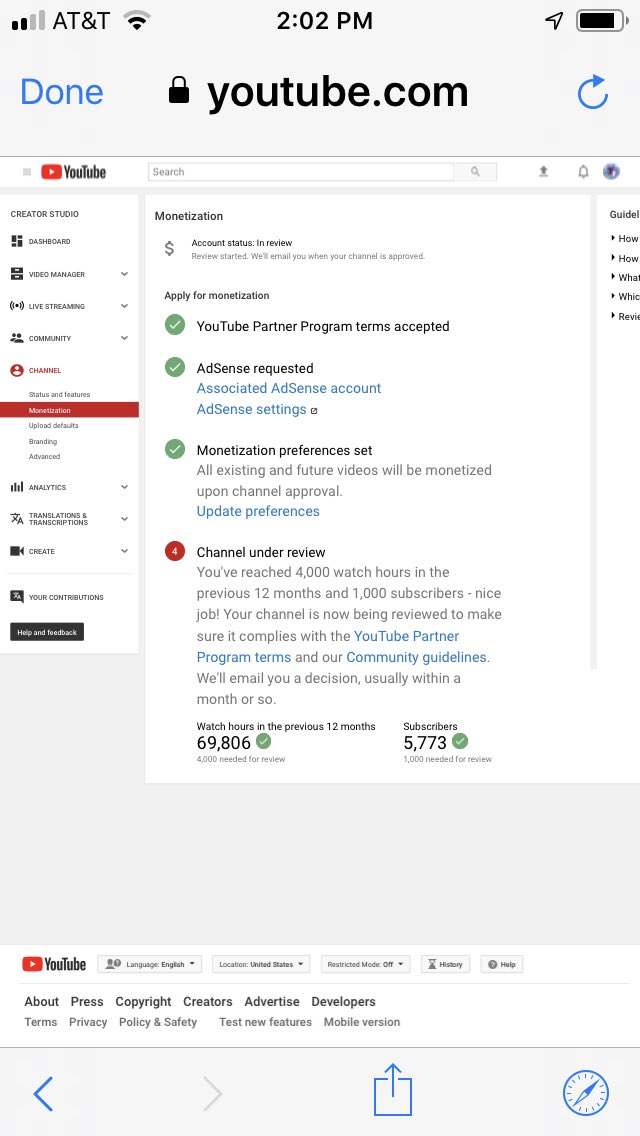
Task: Click the Live Streaming icon
Action: [x=17, y=306]
